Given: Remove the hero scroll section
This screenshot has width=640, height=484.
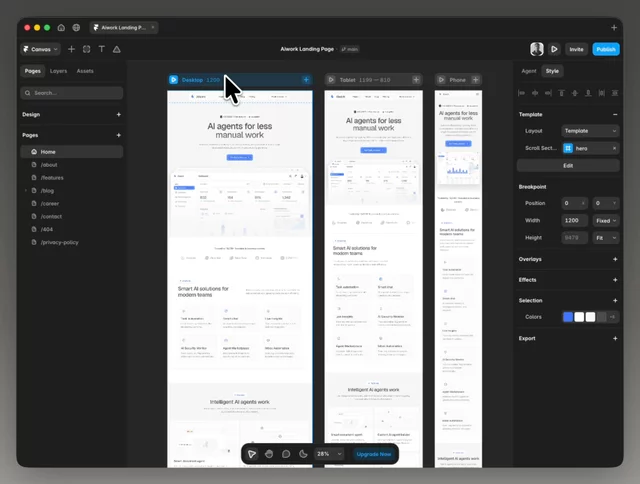Looking at the screenshot, I should 614,148.
